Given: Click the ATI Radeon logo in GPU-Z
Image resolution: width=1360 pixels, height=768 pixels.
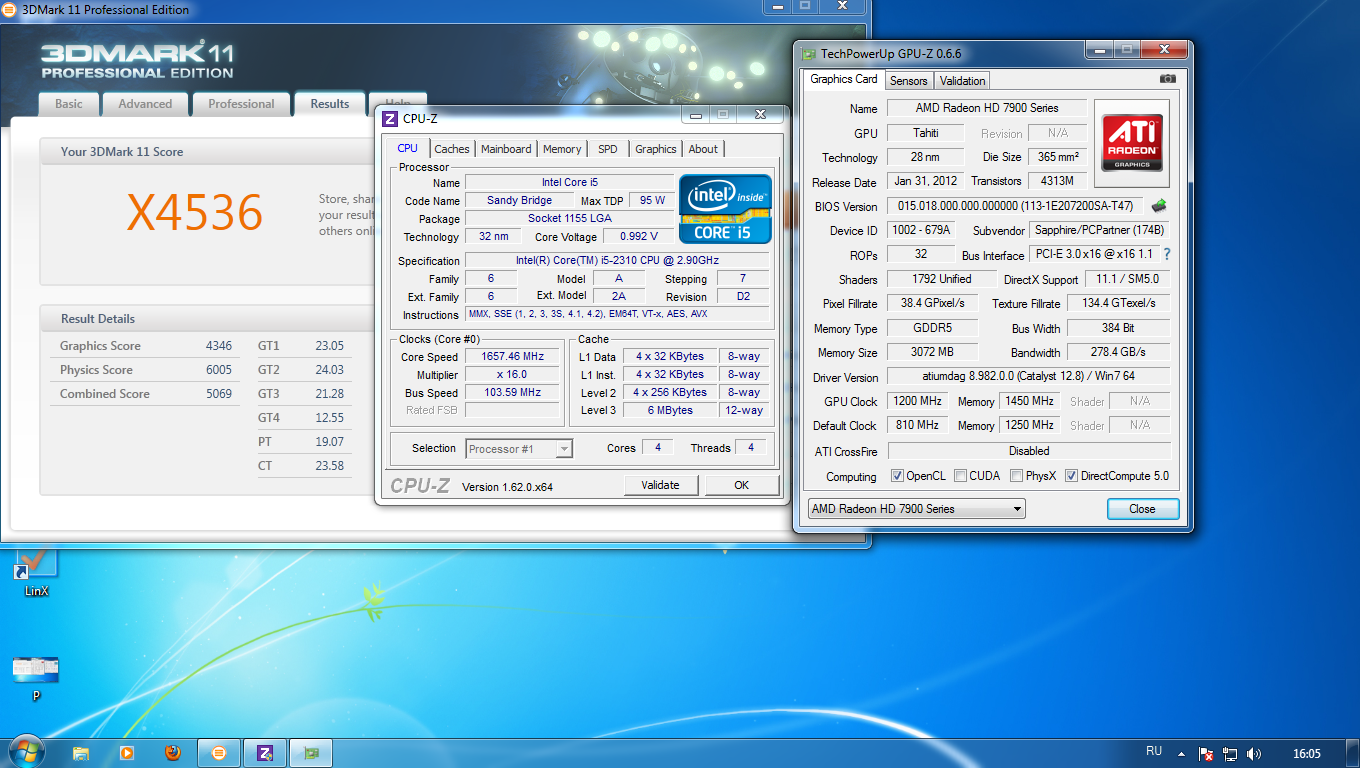Looking at the screenshot, I should (1132, 142).
